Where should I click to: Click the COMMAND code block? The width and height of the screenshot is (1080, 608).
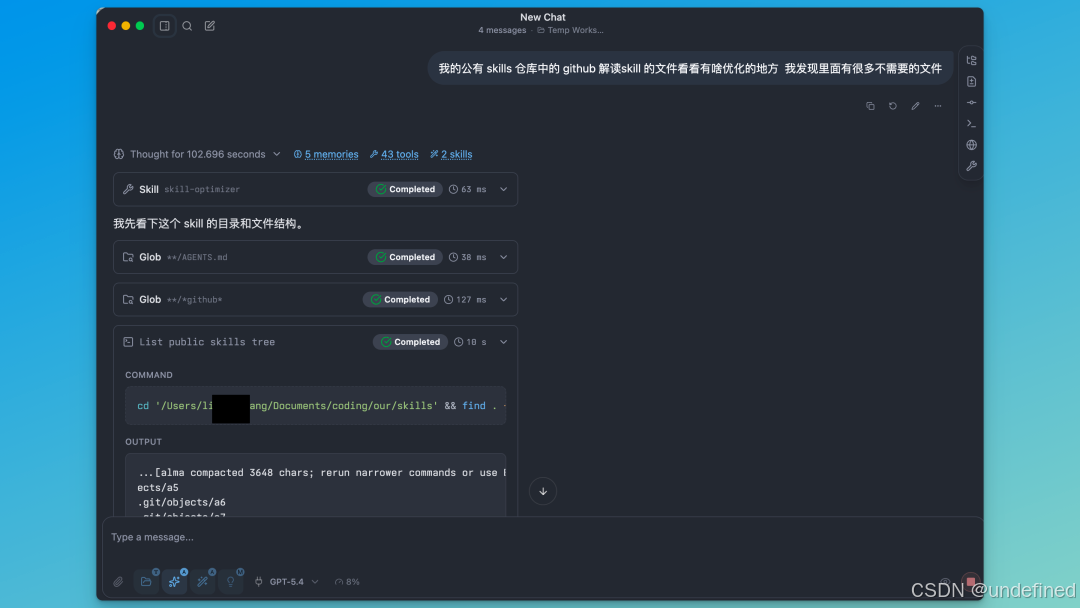(x=315, y=406)
